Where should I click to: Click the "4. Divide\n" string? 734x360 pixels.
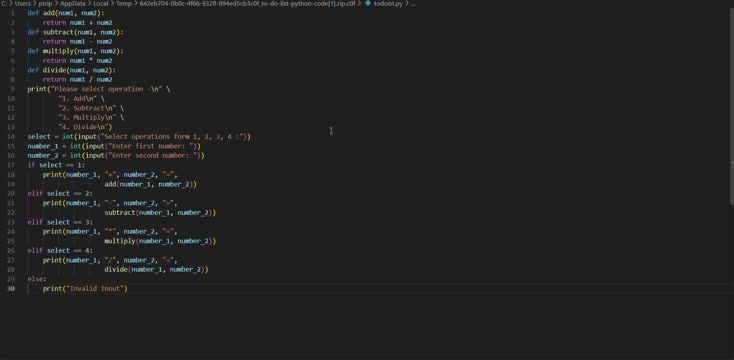(x=83, y=127)
